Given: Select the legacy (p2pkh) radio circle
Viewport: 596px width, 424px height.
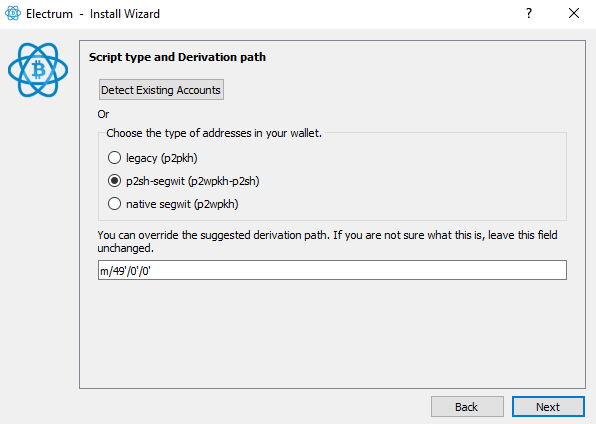Looking at the screenshot, I should point(114,158).
